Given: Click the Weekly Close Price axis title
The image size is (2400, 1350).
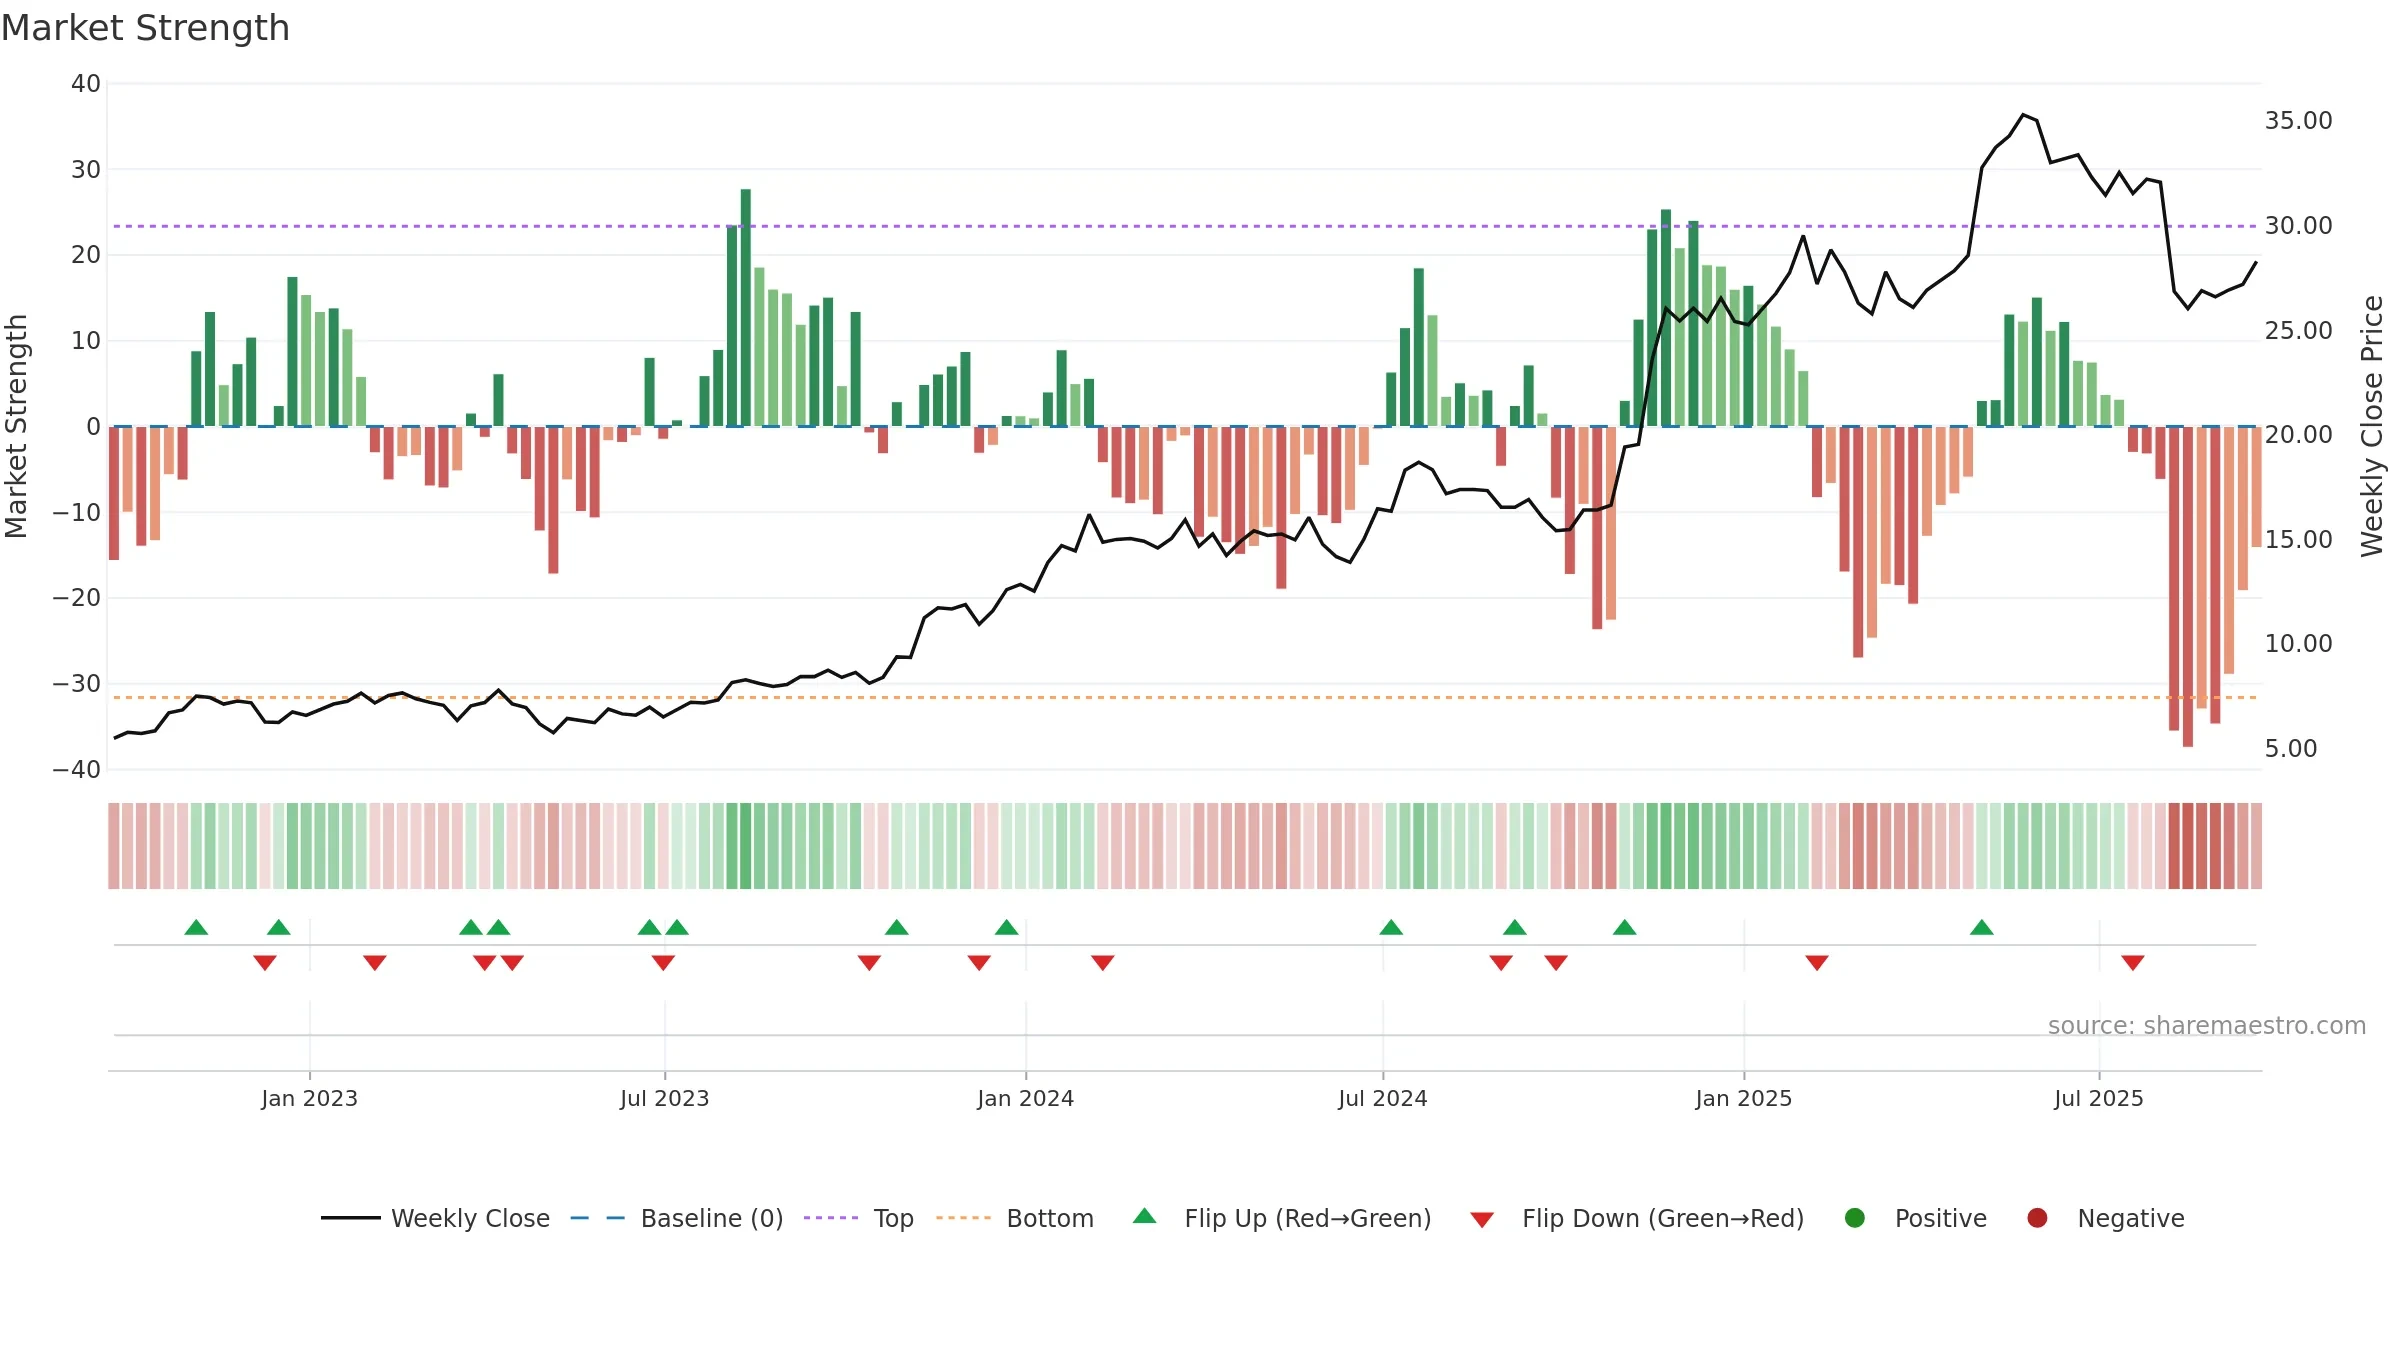Looking at the screenshot, I should click(x=2372, y=426).
